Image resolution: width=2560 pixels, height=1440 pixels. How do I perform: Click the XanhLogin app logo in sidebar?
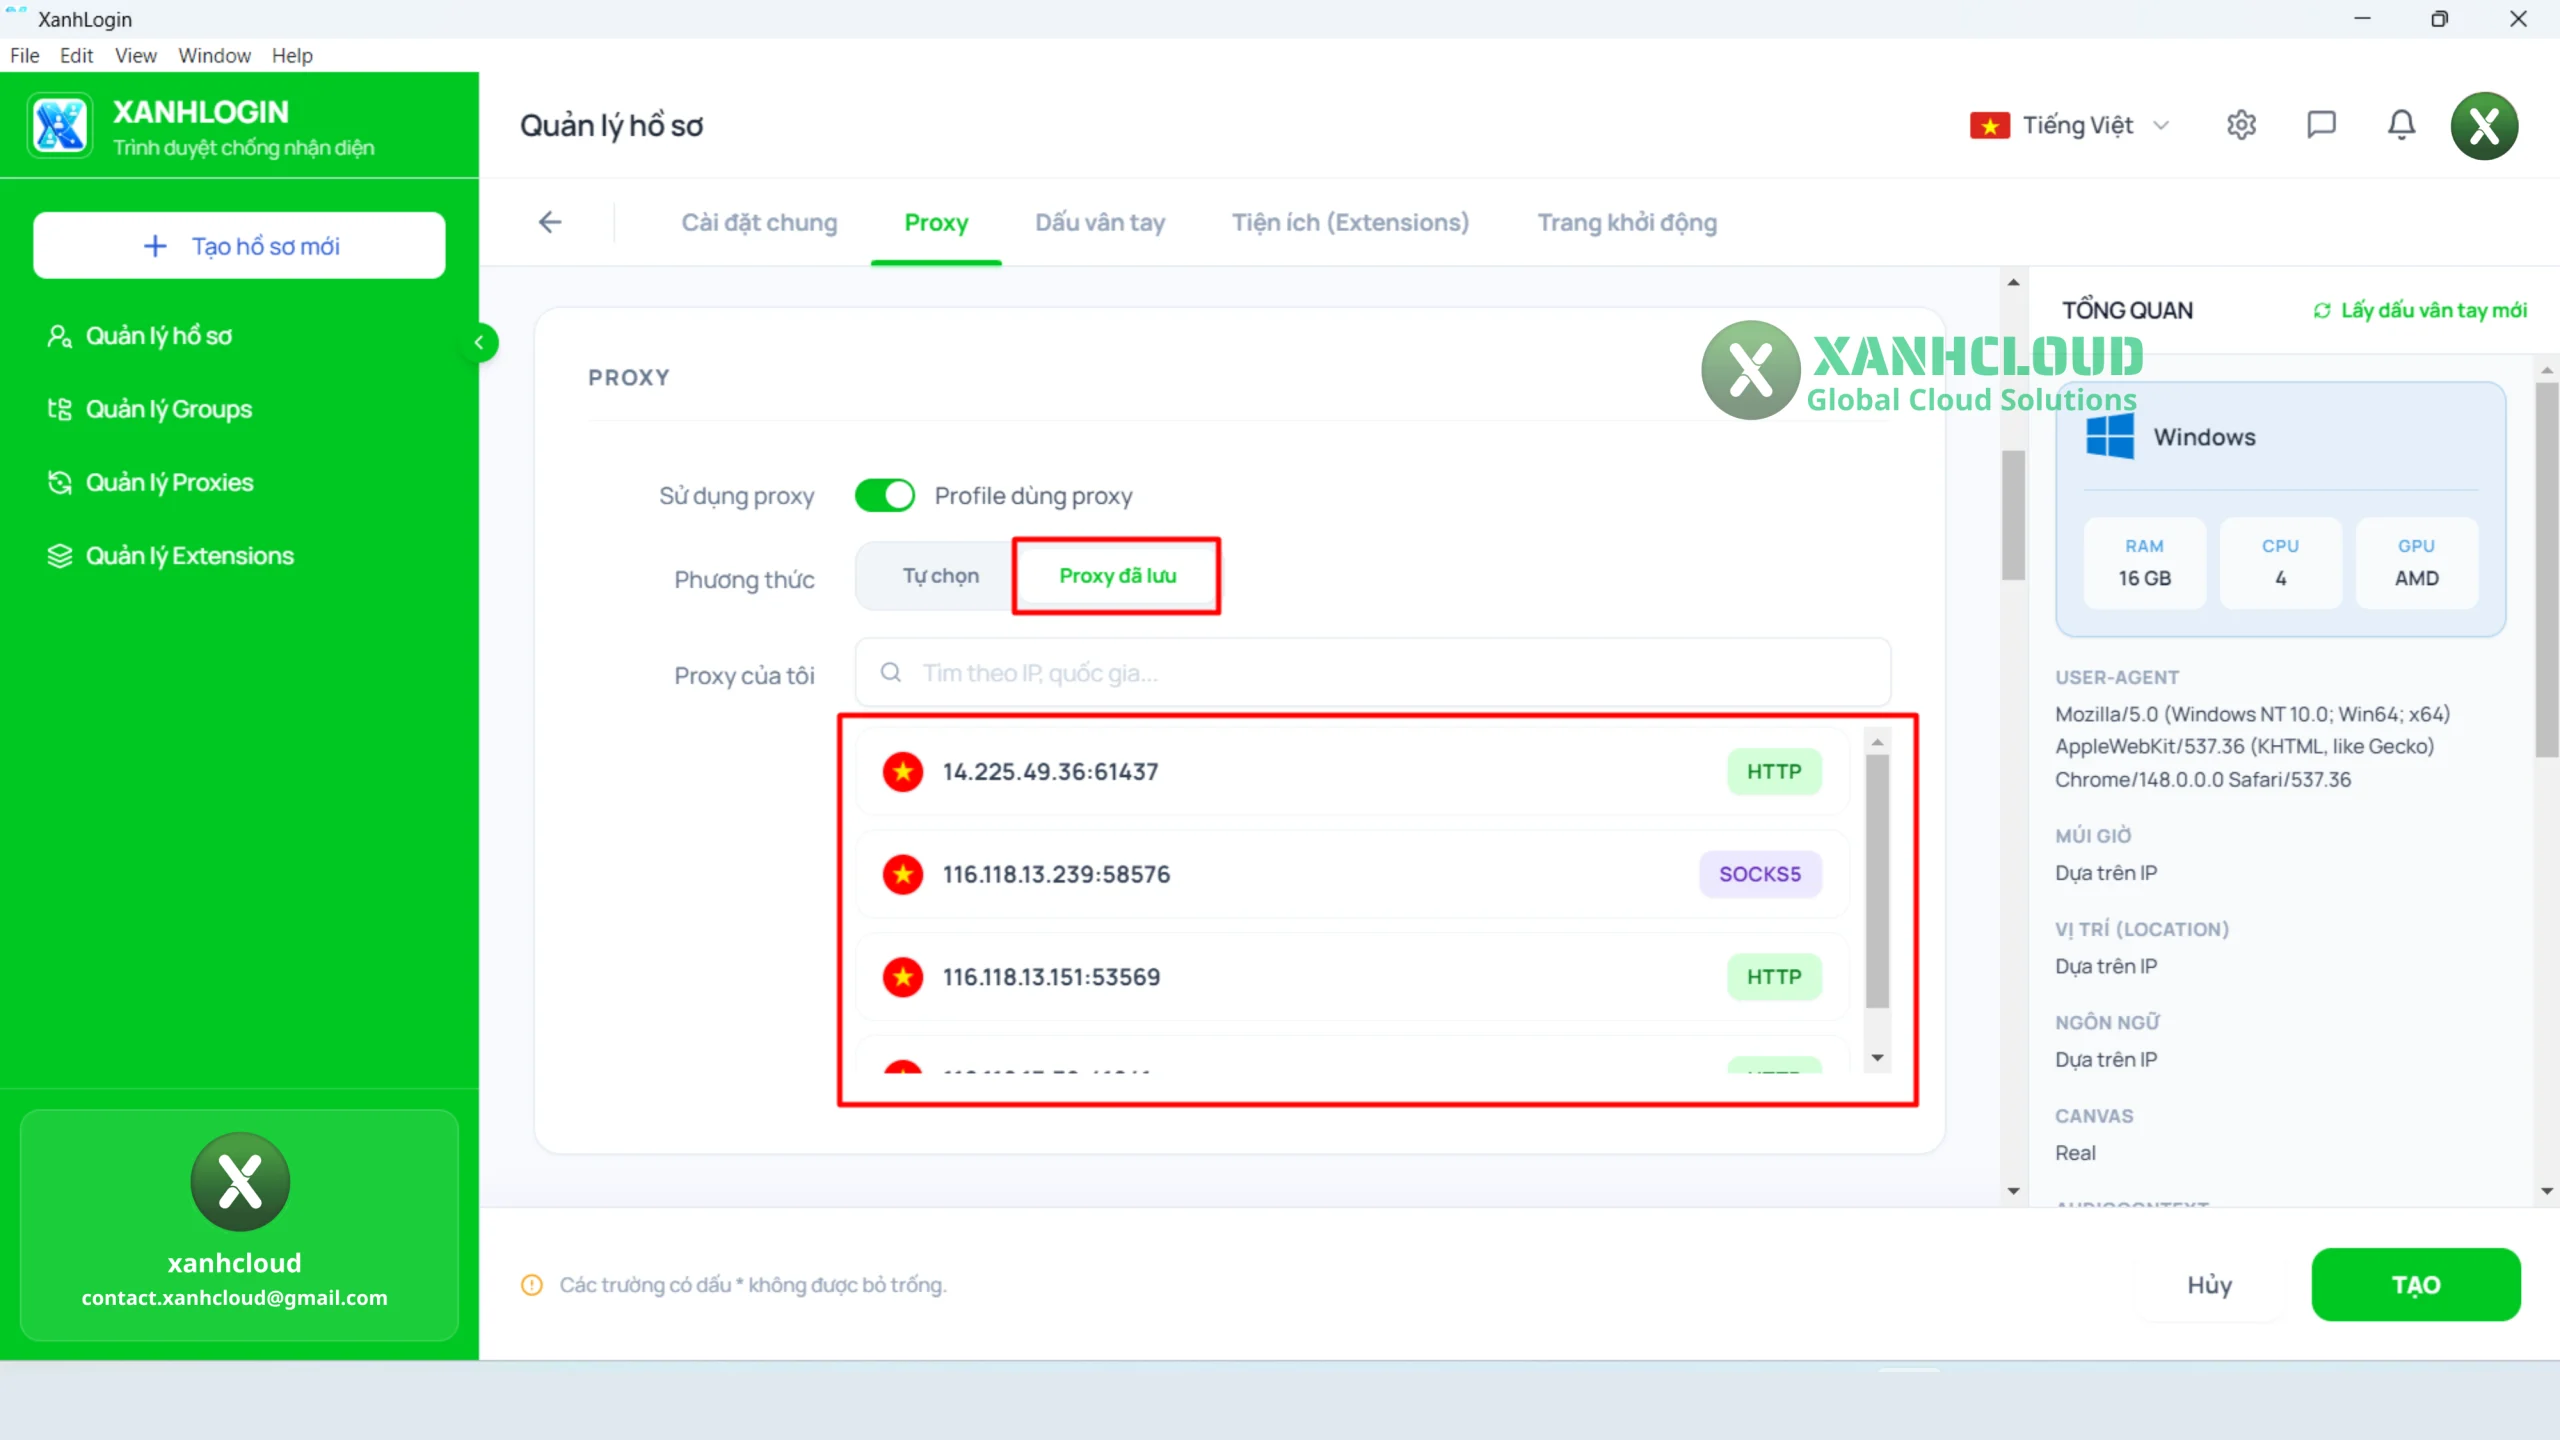coord(60,126)
